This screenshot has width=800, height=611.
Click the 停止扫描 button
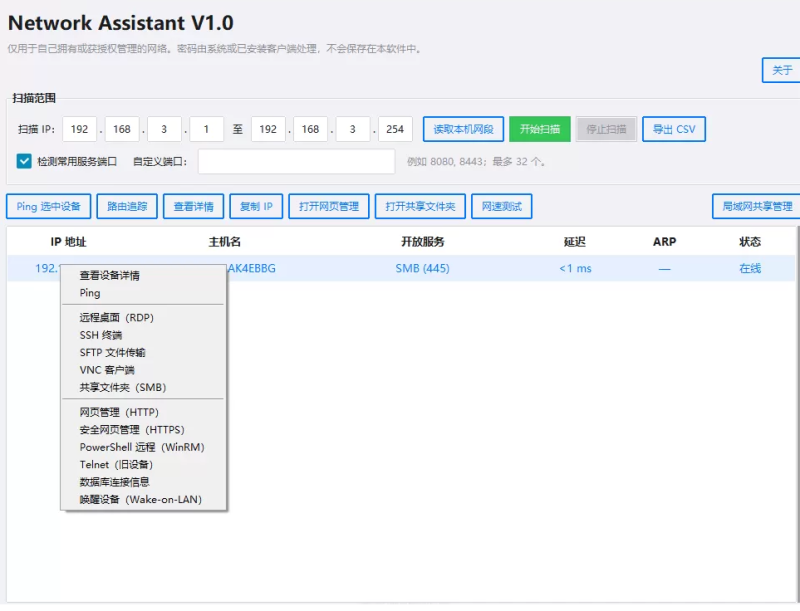tap(606, 129)
